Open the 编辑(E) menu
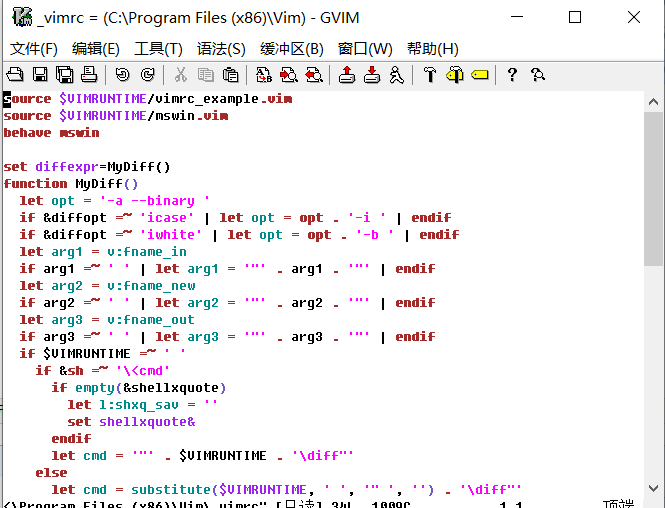 click(95, 49)
